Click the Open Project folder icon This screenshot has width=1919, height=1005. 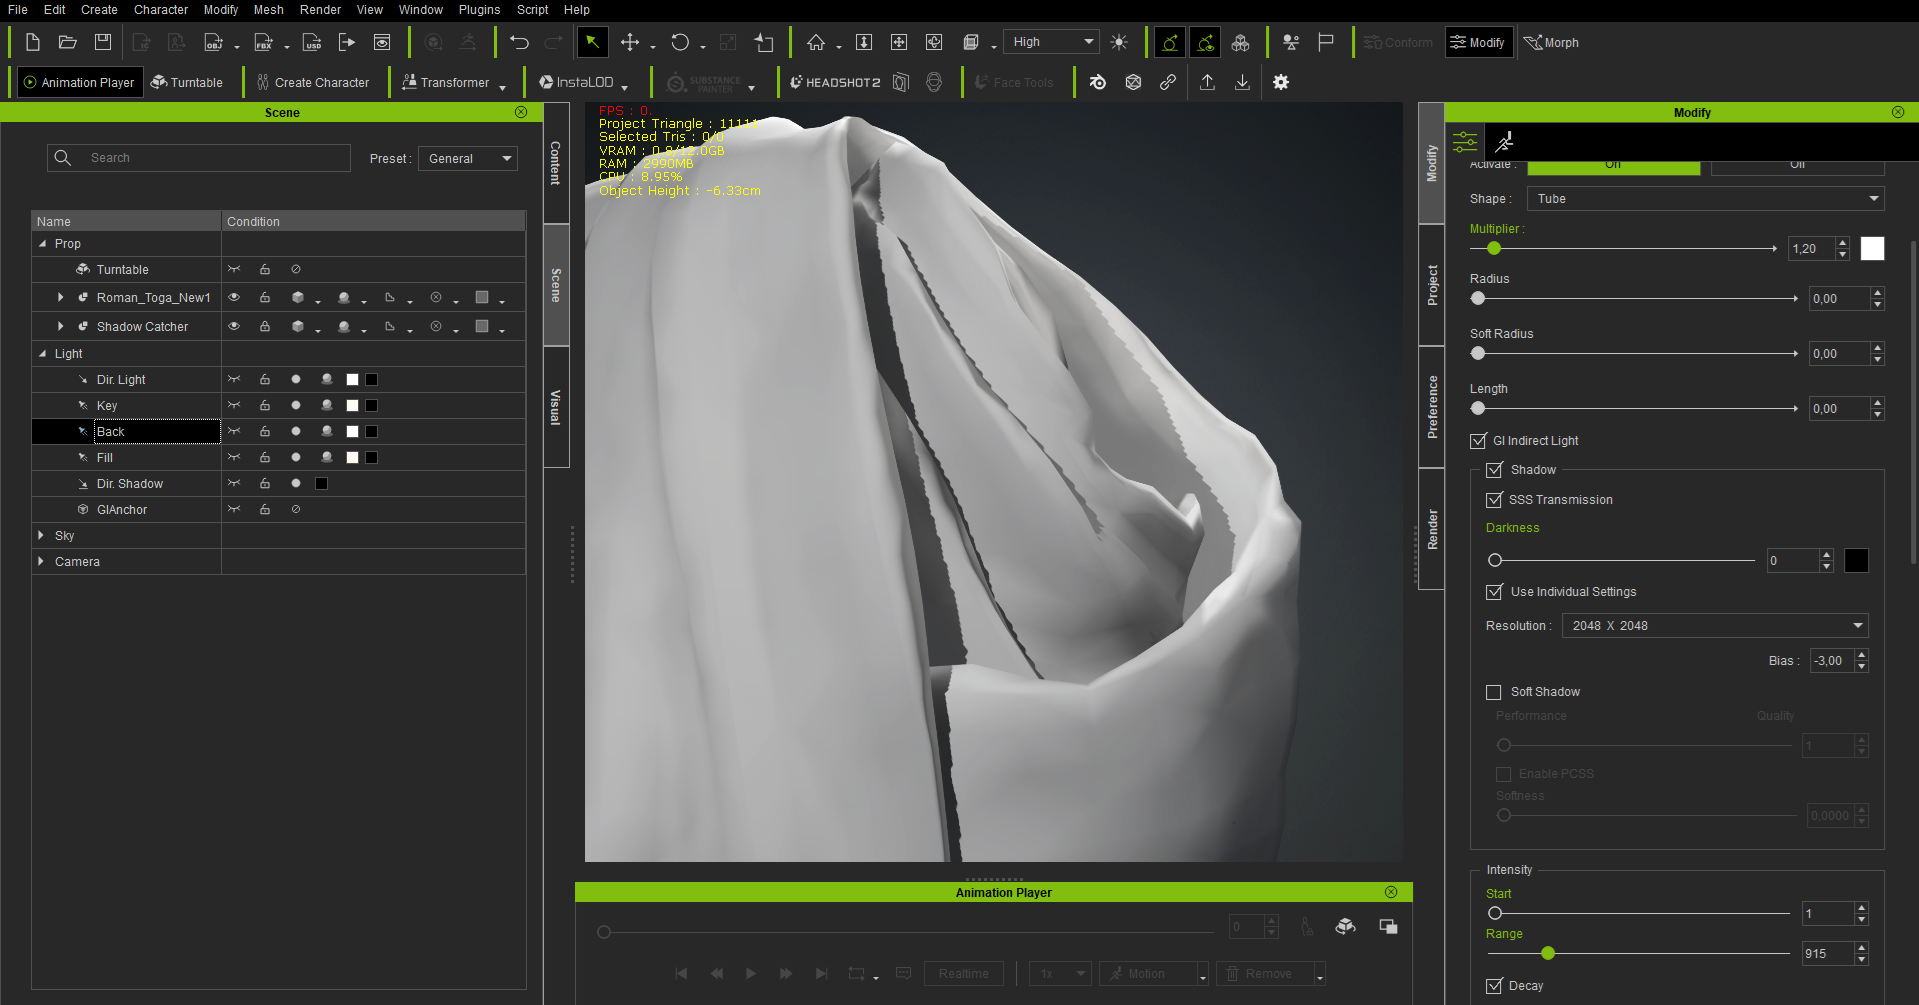tap(68, 42)
